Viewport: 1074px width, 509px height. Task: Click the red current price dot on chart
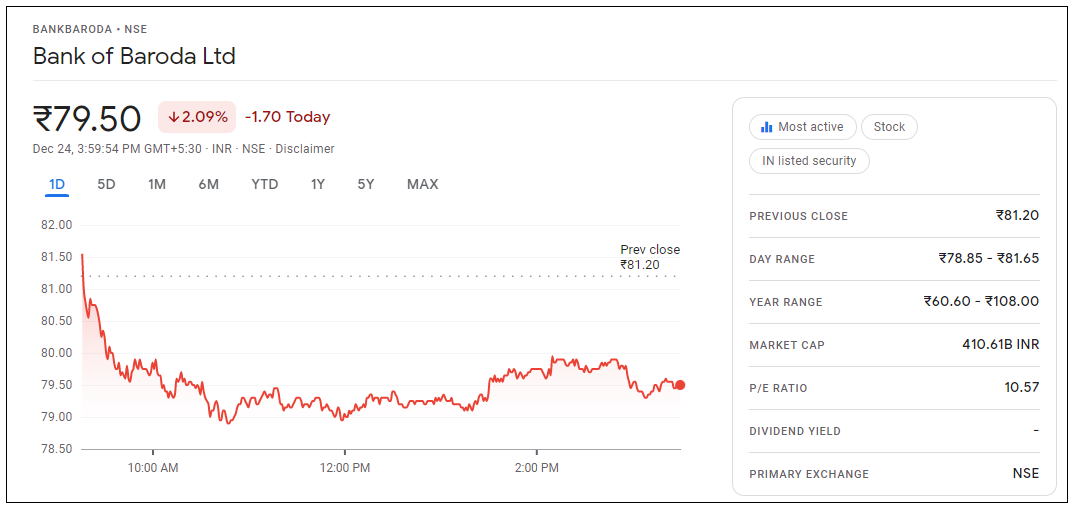pyautogui.click(x=680, y=385)
